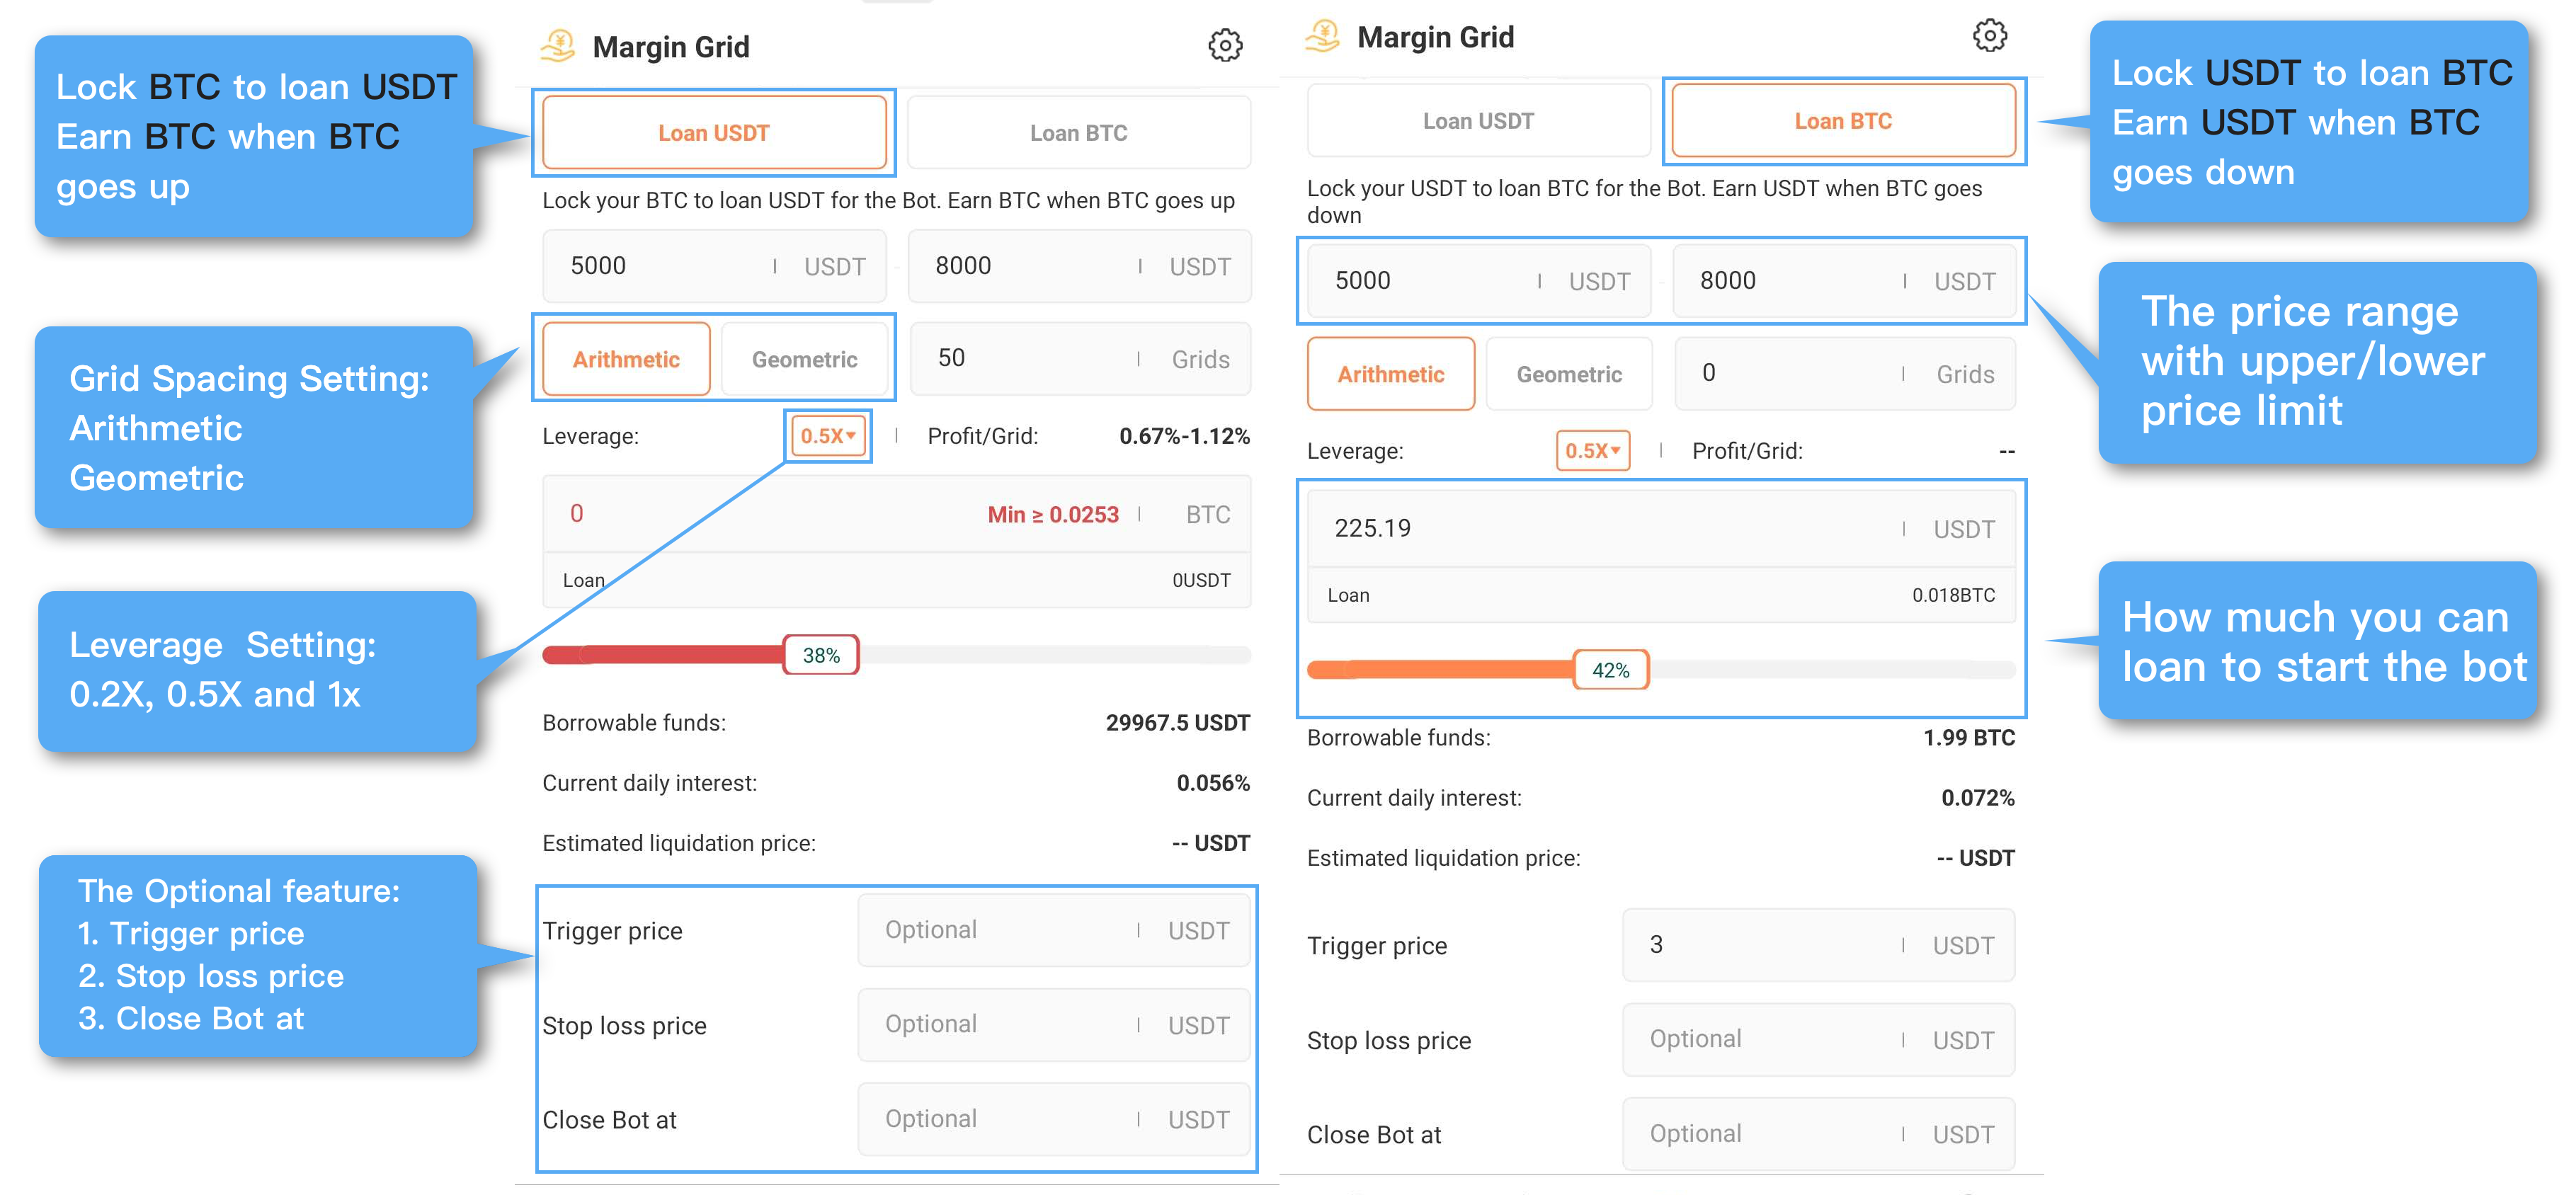2576x1195 pixels.
Task: Switch to Loan BTC tab in left panel
Action: point(1078,133)
